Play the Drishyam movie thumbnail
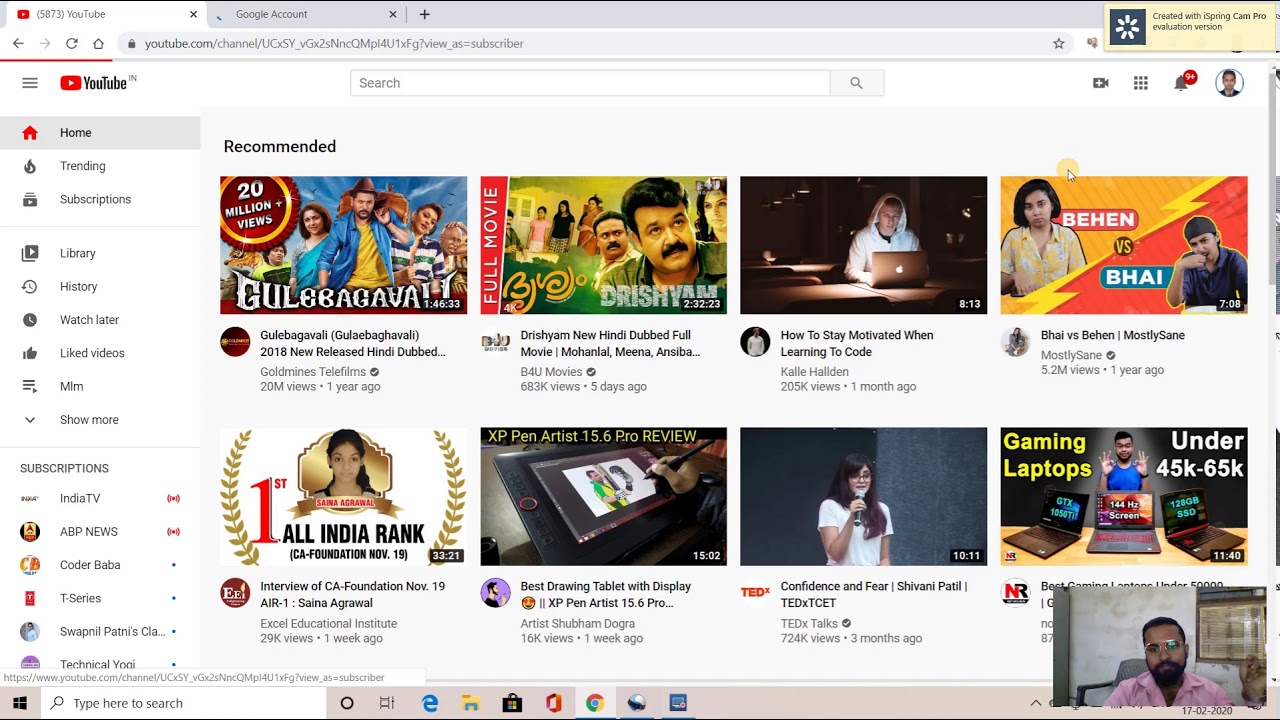1280x720 pixels. coord(603,245)
